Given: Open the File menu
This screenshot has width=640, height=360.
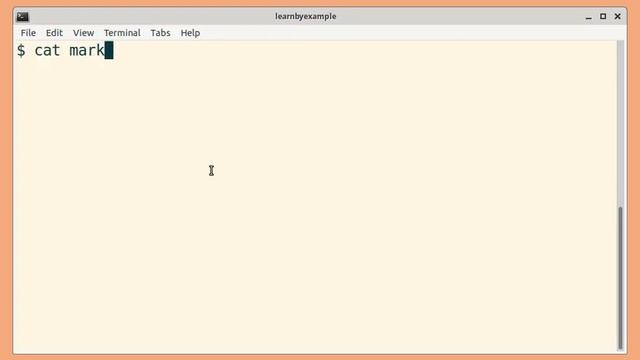Looking at the screenshot, I should coord(28,33).
